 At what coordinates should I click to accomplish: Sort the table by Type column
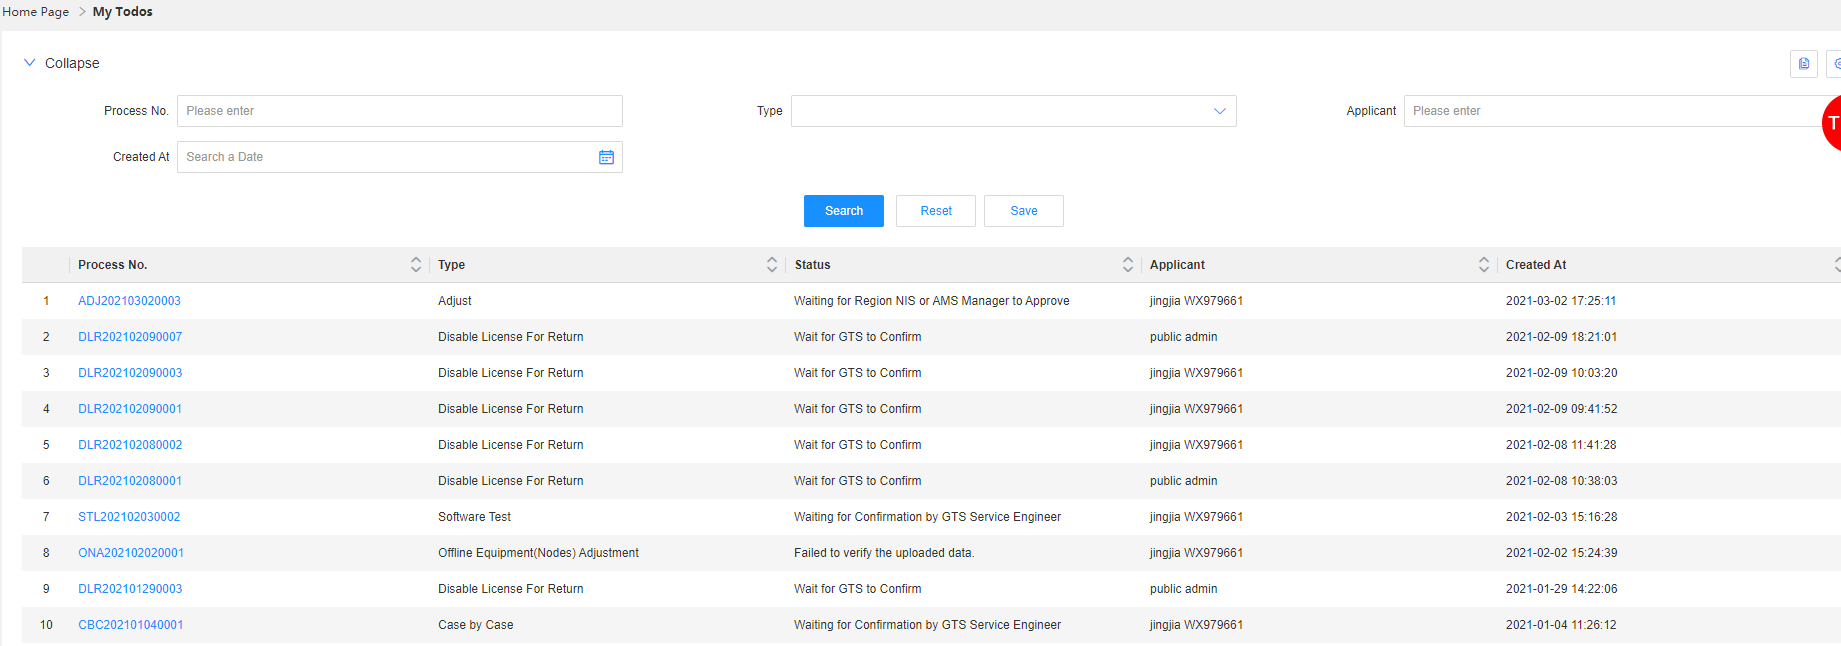tap(772, 265)
